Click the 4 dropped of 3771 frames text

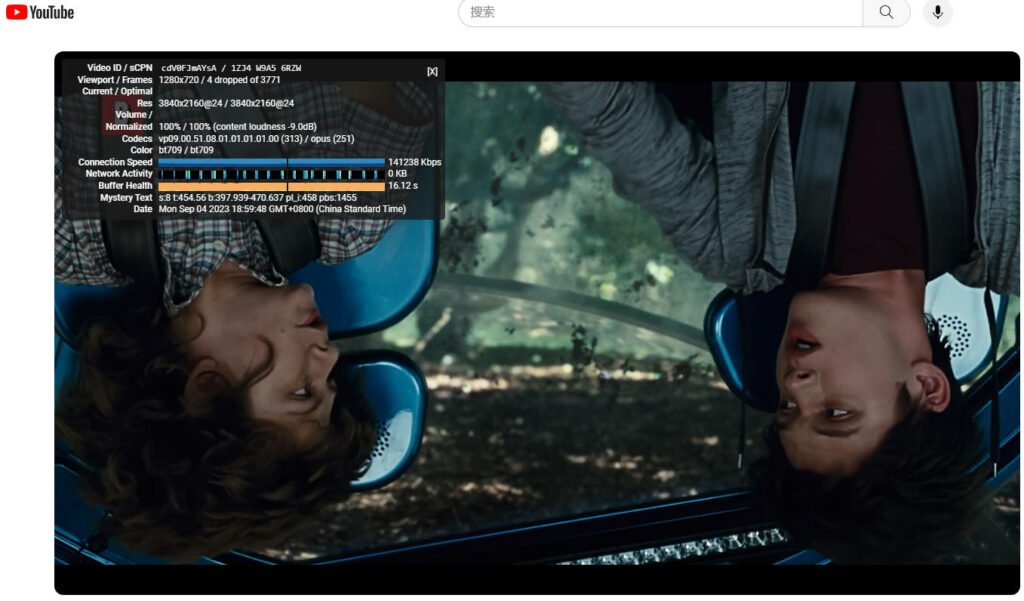[244, 80]
